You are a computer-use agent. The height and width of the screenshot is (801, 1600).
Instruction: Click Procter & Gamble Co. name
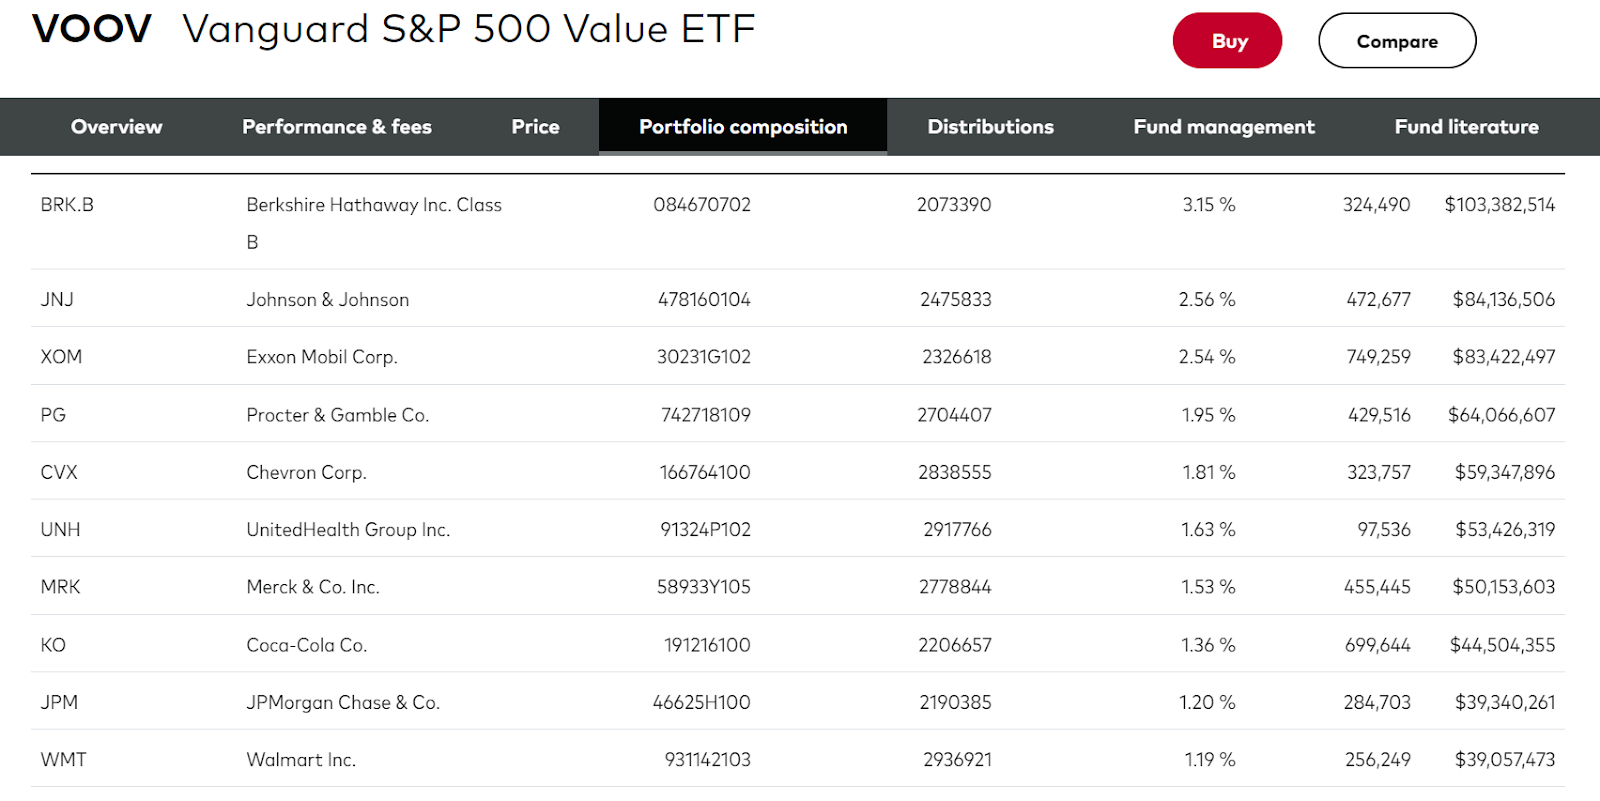tap(337, 415)
